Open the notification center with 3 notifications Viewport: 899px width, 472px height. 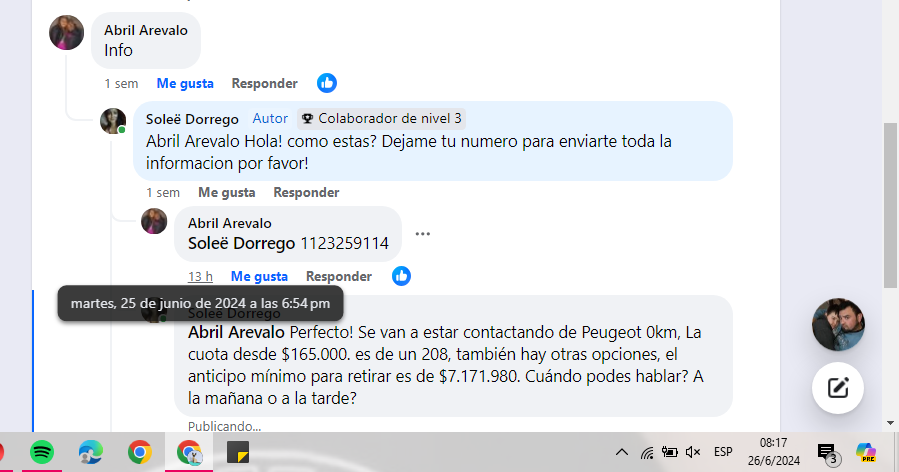click(x=826, y=453)
